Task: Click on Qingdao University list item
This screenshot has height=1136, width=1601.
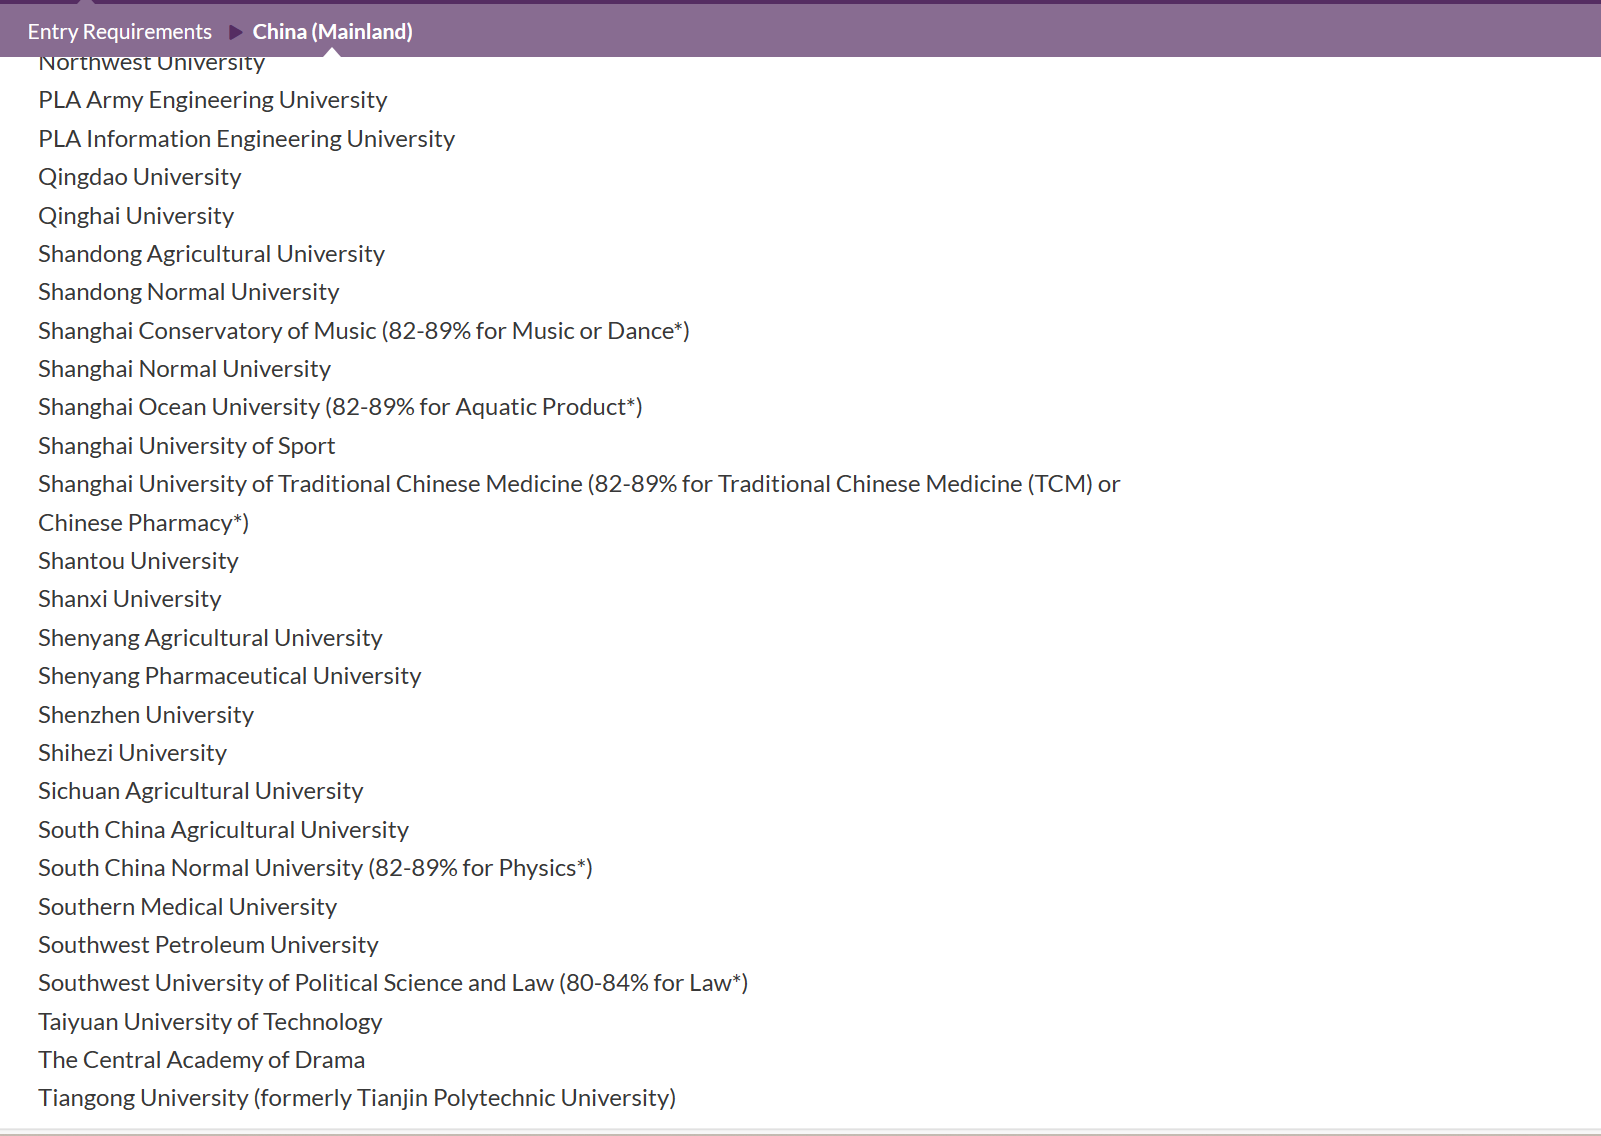Action: tap(139, 177)
